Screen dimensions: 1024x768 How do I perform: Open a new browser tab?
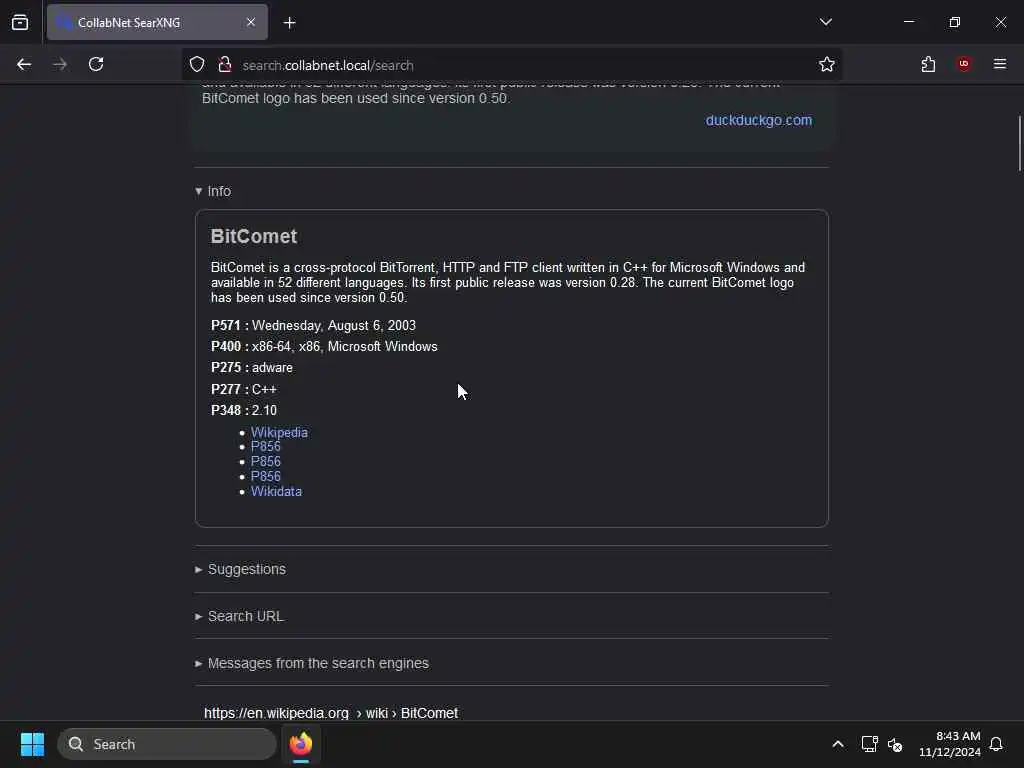coord(290,23)
